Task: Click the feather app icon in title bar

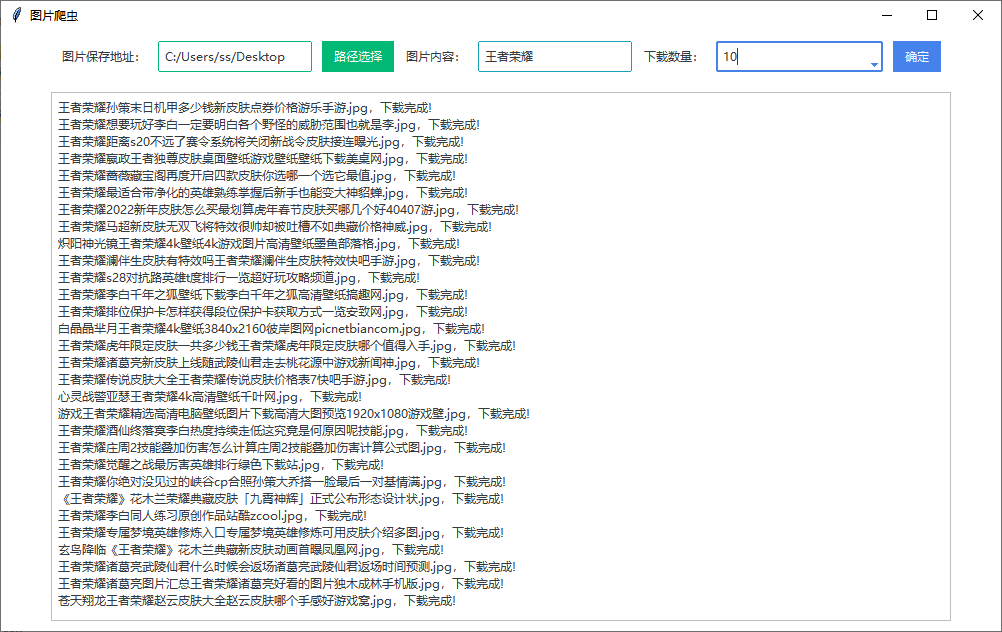Action: pyautogui.click(x=17, y=15)
